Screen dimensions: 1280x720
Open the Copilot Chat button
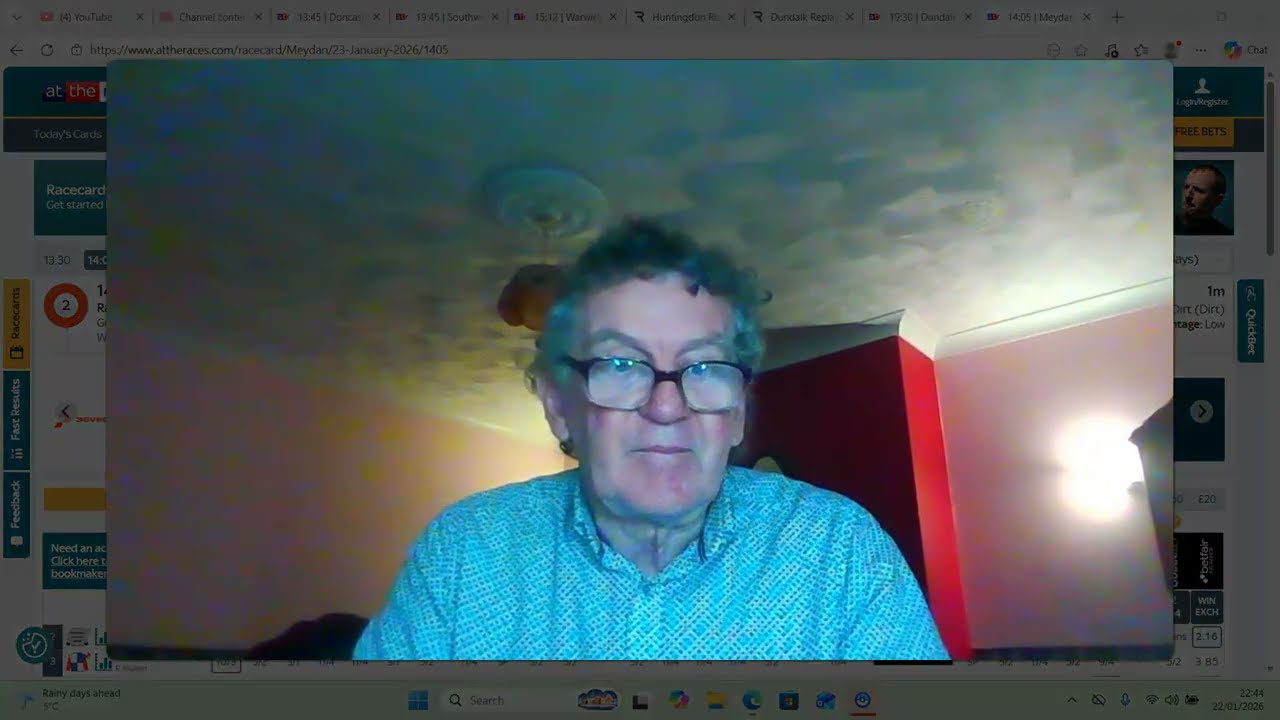click(1246, 50)
